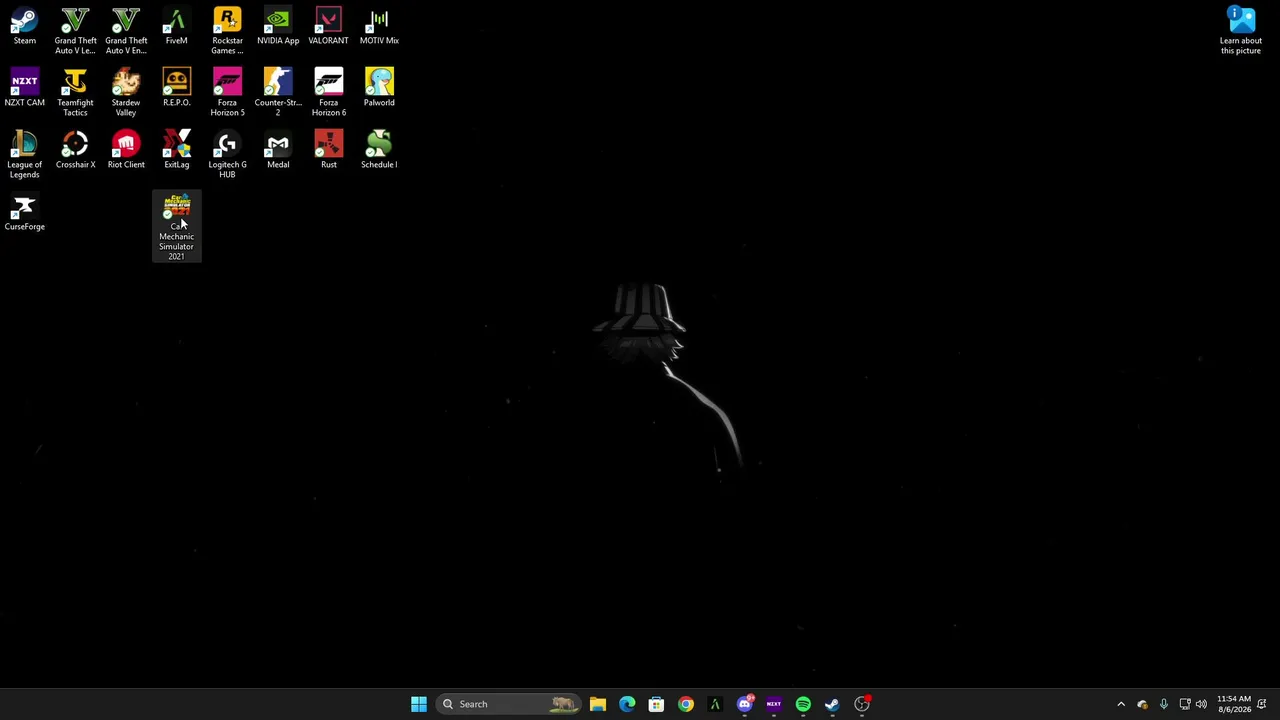This screenshot has width=1280, height=720.
Task: Switch to Discord on the taskbar
Action: pos(744,704)
